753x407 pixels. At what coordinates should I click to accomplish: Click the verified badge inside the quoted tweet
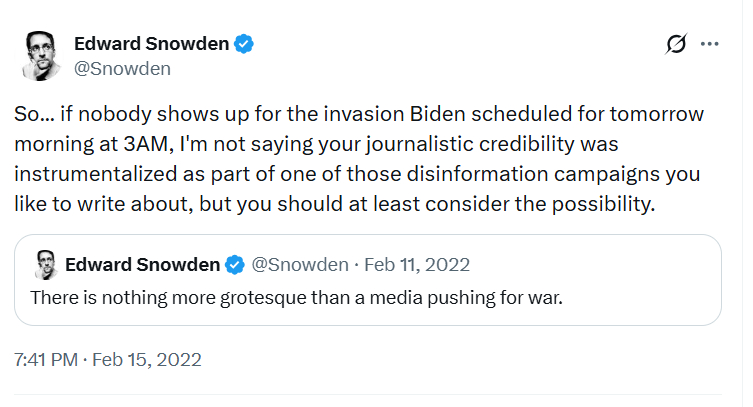[235, 265]
